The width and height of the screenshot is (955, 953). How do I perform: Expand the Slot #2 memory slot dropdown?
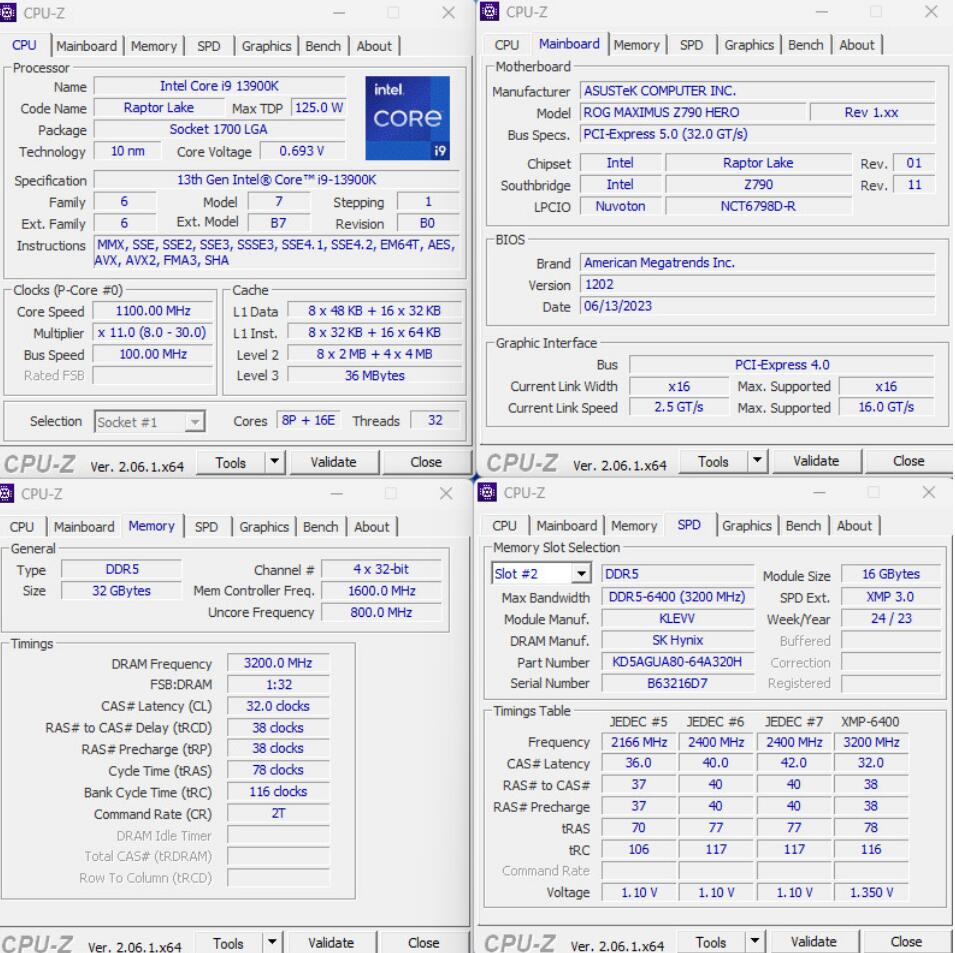(582, 574)
